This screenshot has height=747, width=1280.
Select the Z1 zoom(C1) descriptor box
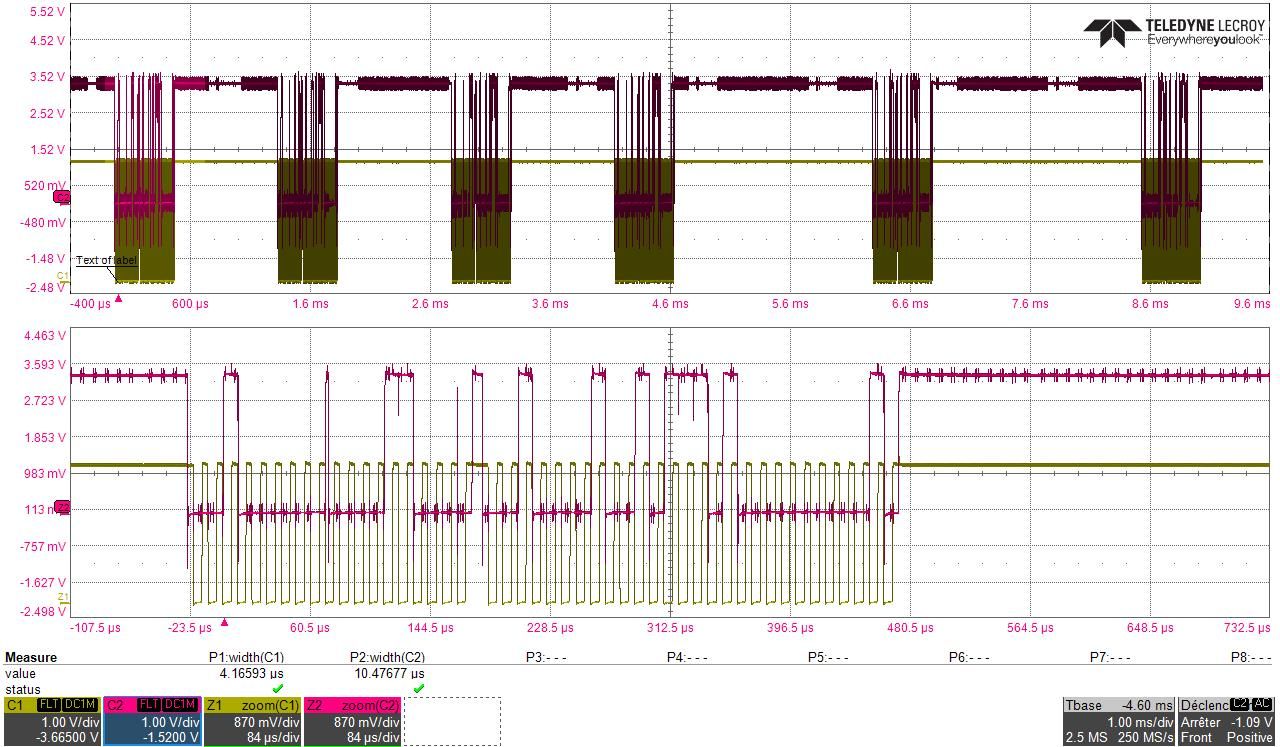252,721
